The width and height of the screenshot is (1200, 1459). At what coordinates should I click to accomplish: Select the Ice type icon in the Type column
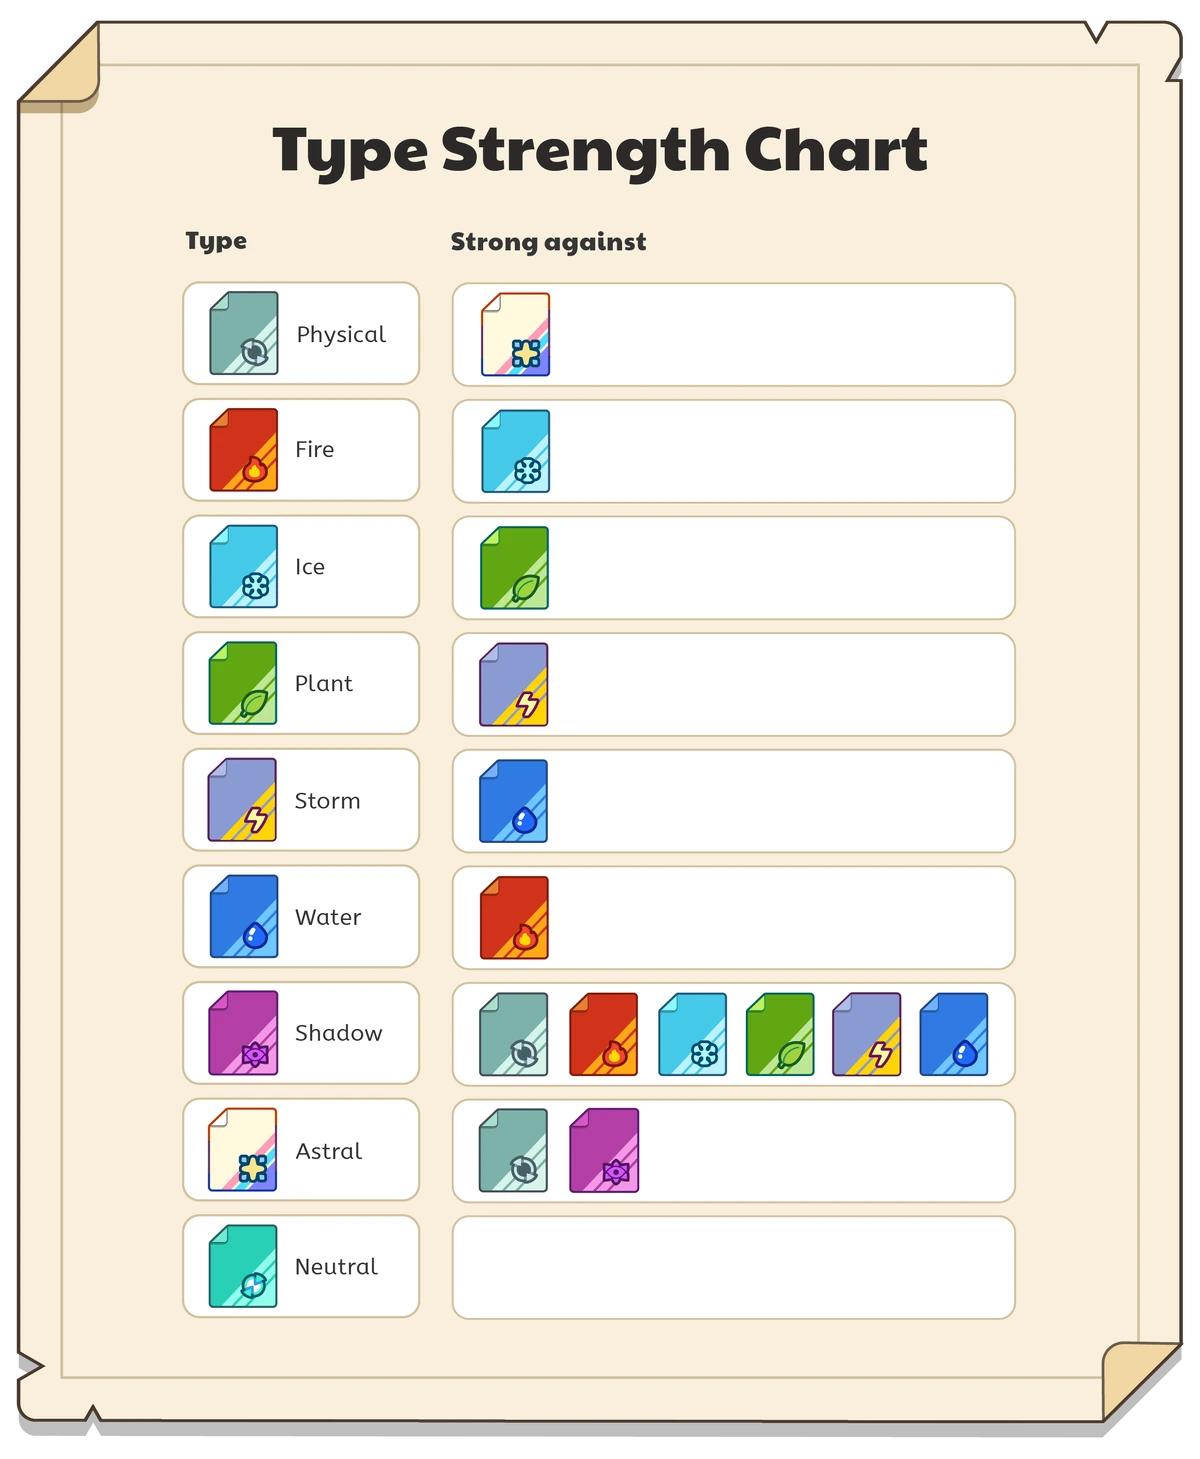pyautogui.click(x=244, y=567)
